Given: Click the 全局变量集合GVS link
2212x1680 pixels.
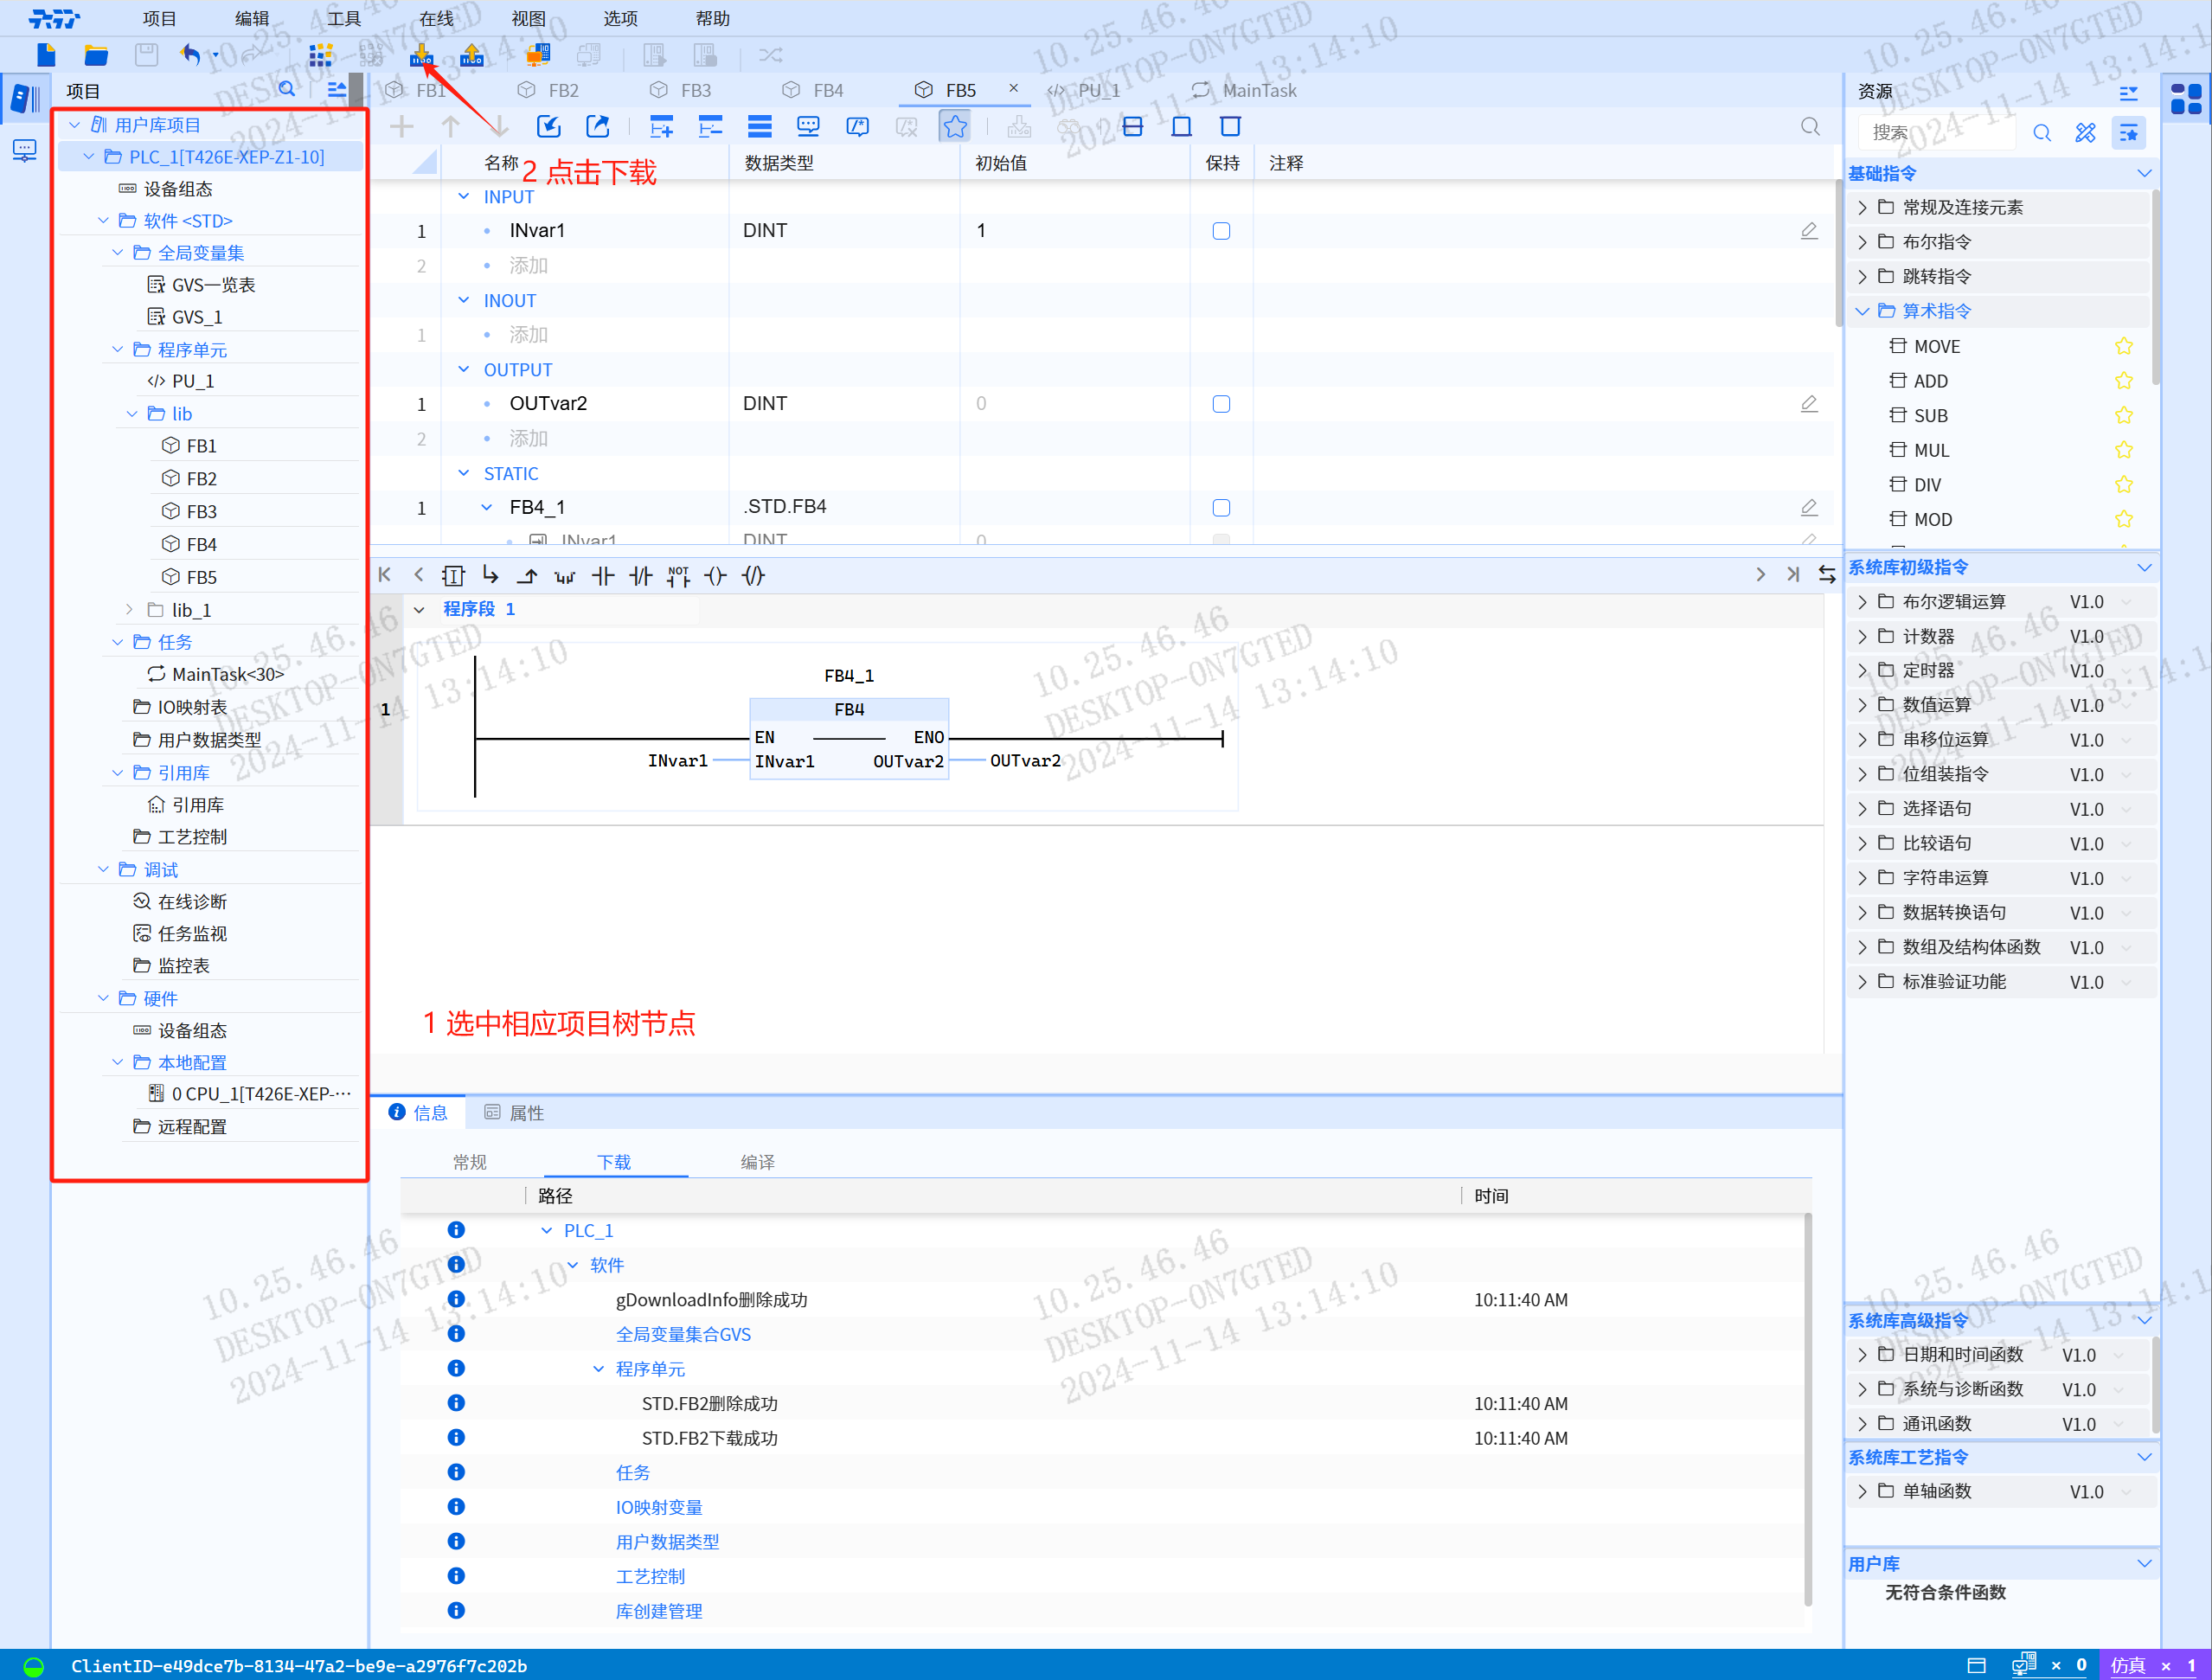Looking at the screenshot, I should 683,1334.
